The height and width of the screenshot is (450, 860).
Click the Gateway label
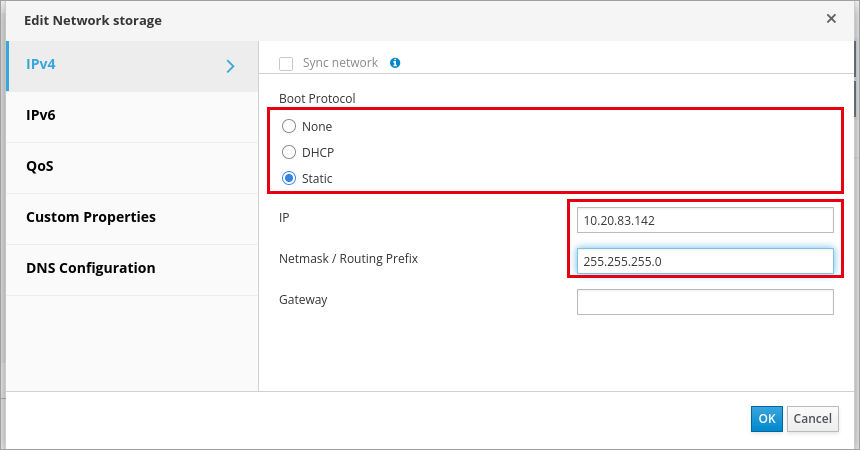pyautogui.click(x=303, y=300)
